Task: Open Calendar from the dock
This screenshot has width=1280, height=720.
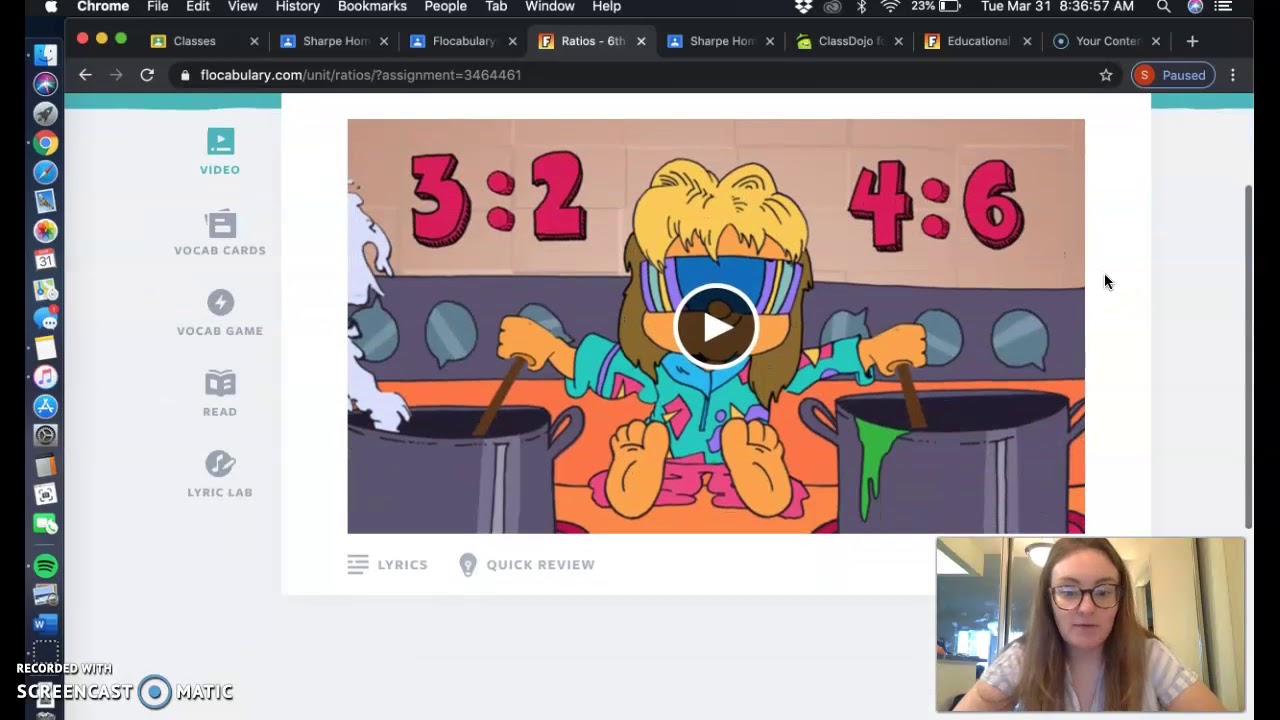Action: [45, 260]
